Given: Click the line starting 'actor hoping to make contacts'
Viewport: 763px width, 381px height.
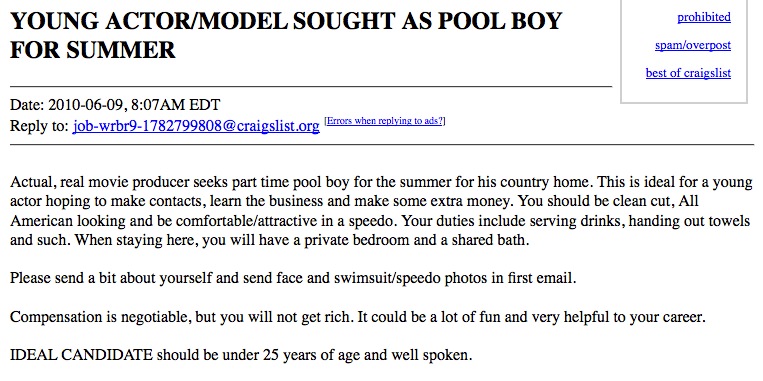Looking at the screenshot, I should click(354, 202).
